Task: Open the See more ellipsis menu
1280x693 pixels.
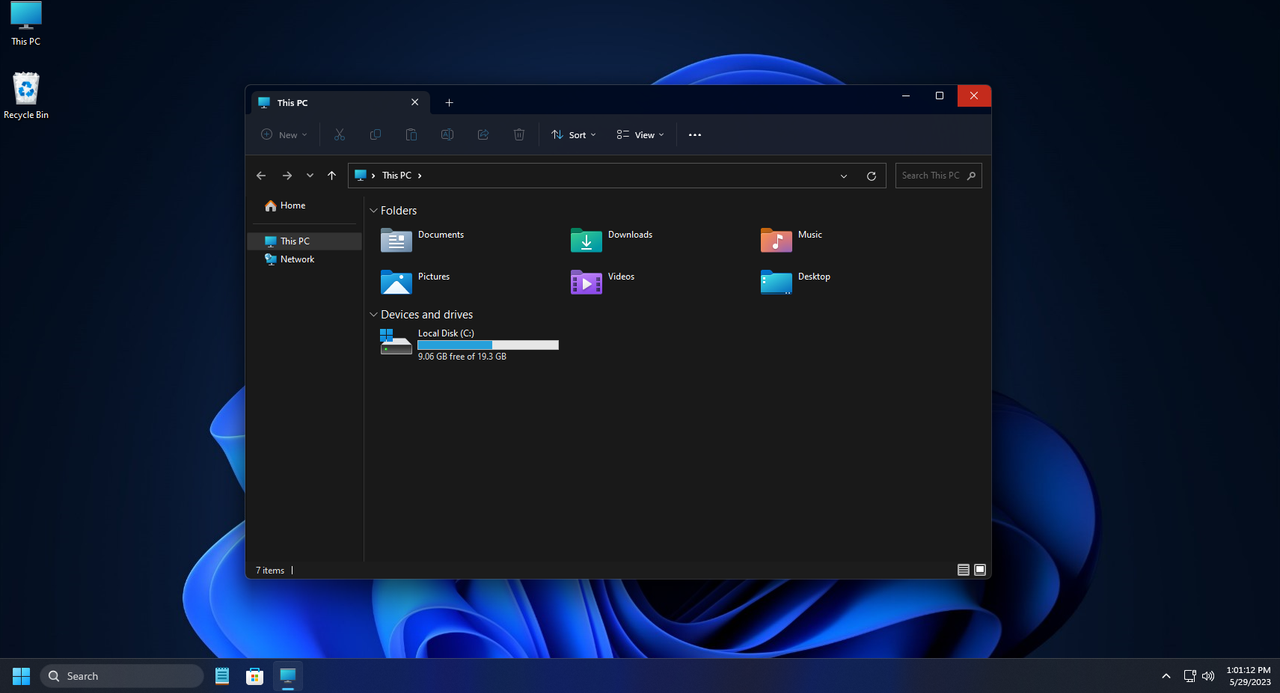Action: (695, 135)
